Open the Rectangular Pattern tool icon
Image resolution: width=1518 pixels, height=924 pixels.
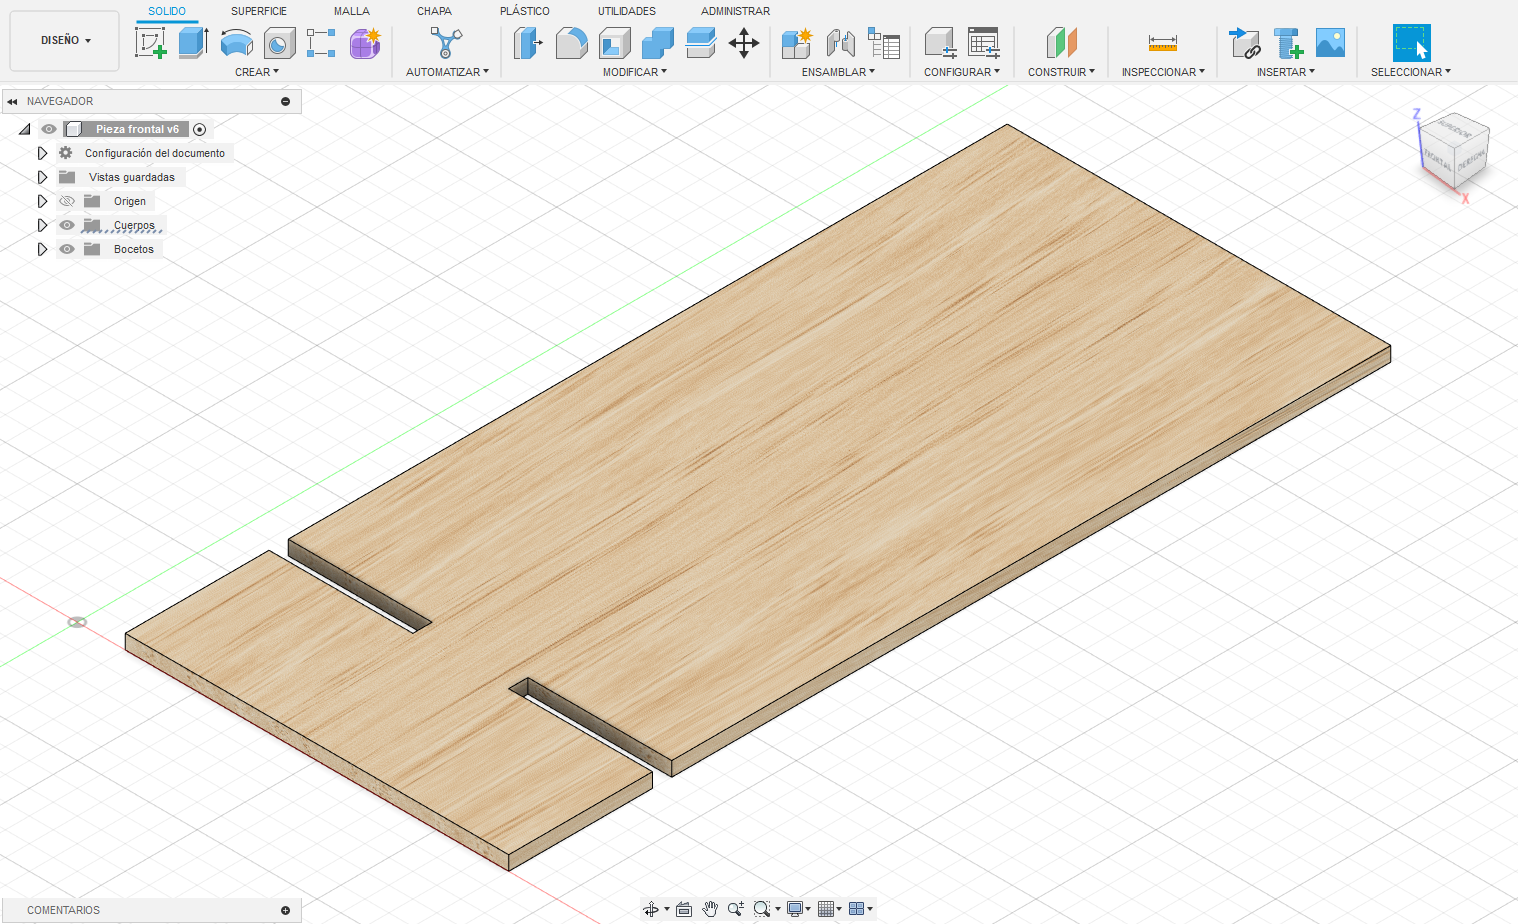(321, 43)
